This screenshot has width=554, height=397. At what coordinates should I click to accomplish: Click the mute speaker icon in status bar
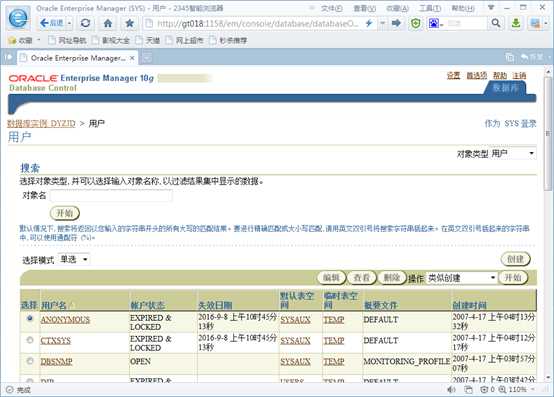[451, 390]
